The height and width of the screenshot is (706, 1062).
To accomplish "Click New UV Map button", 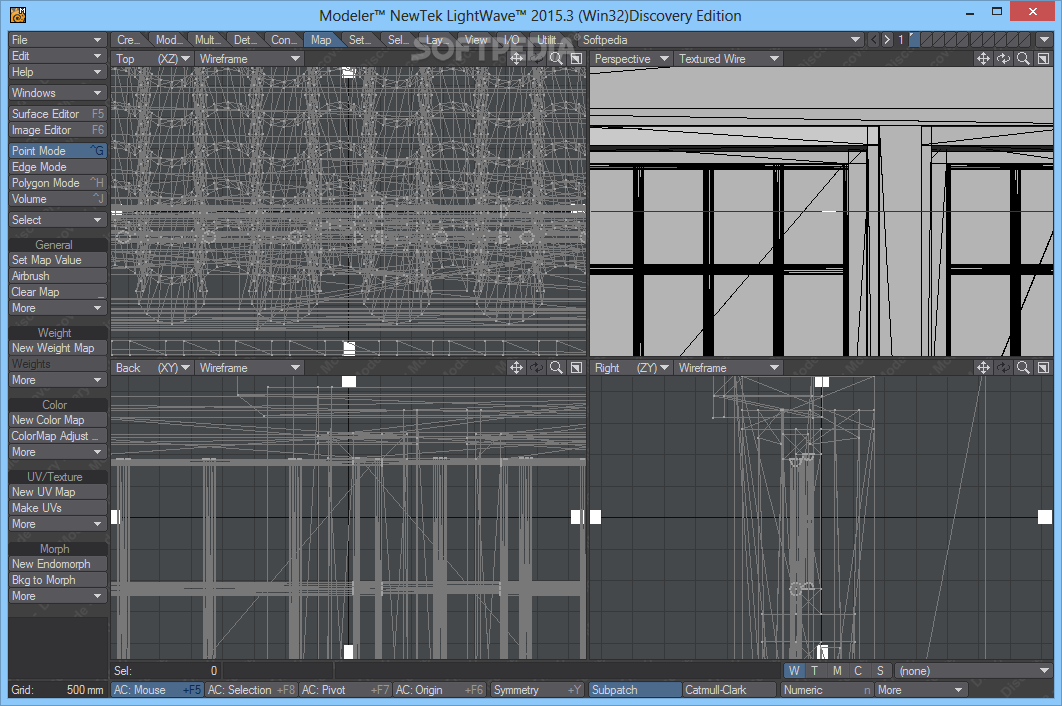I will tap(58, 492).
